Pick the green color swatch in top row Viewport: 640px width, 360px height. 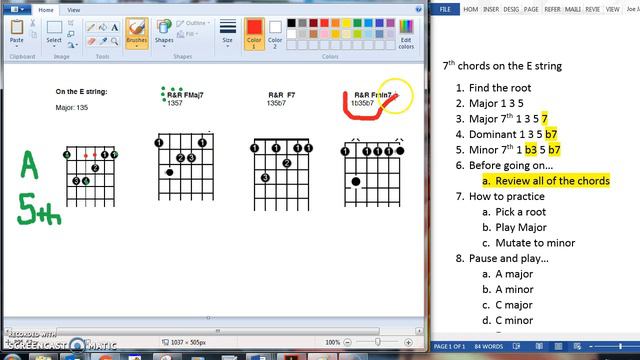(358, 23)
